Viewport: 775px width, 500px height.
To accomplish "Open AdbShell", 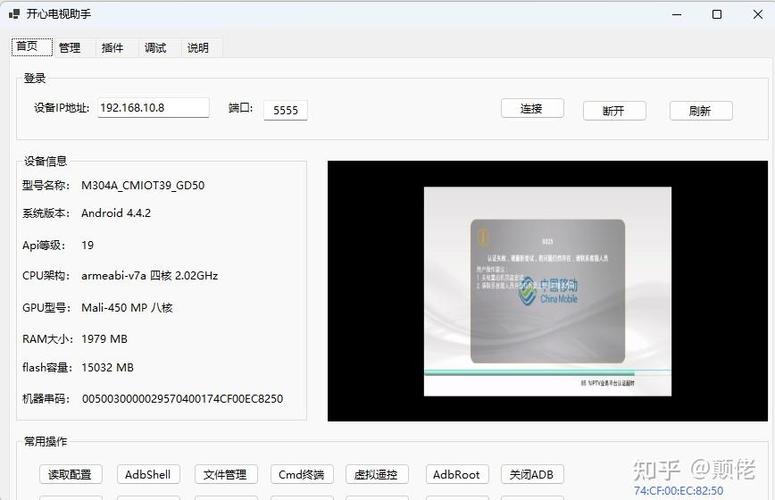I will (x=148, y=474).
